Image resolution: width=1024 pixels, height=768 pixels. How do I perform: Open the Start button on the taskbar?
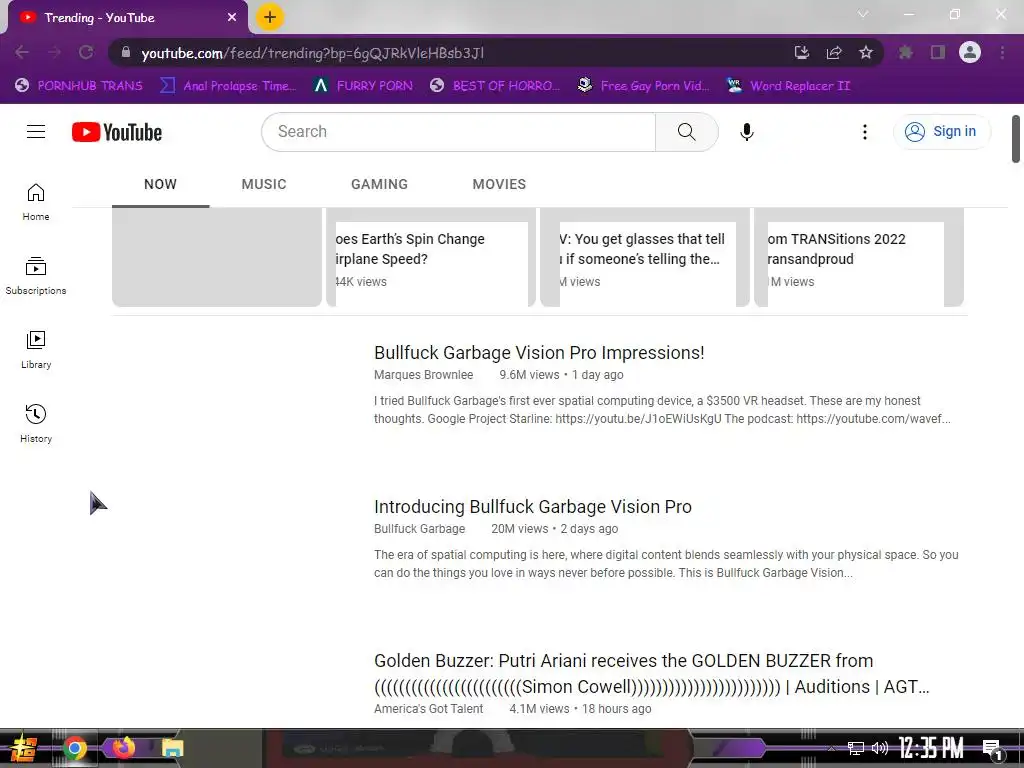24,748
